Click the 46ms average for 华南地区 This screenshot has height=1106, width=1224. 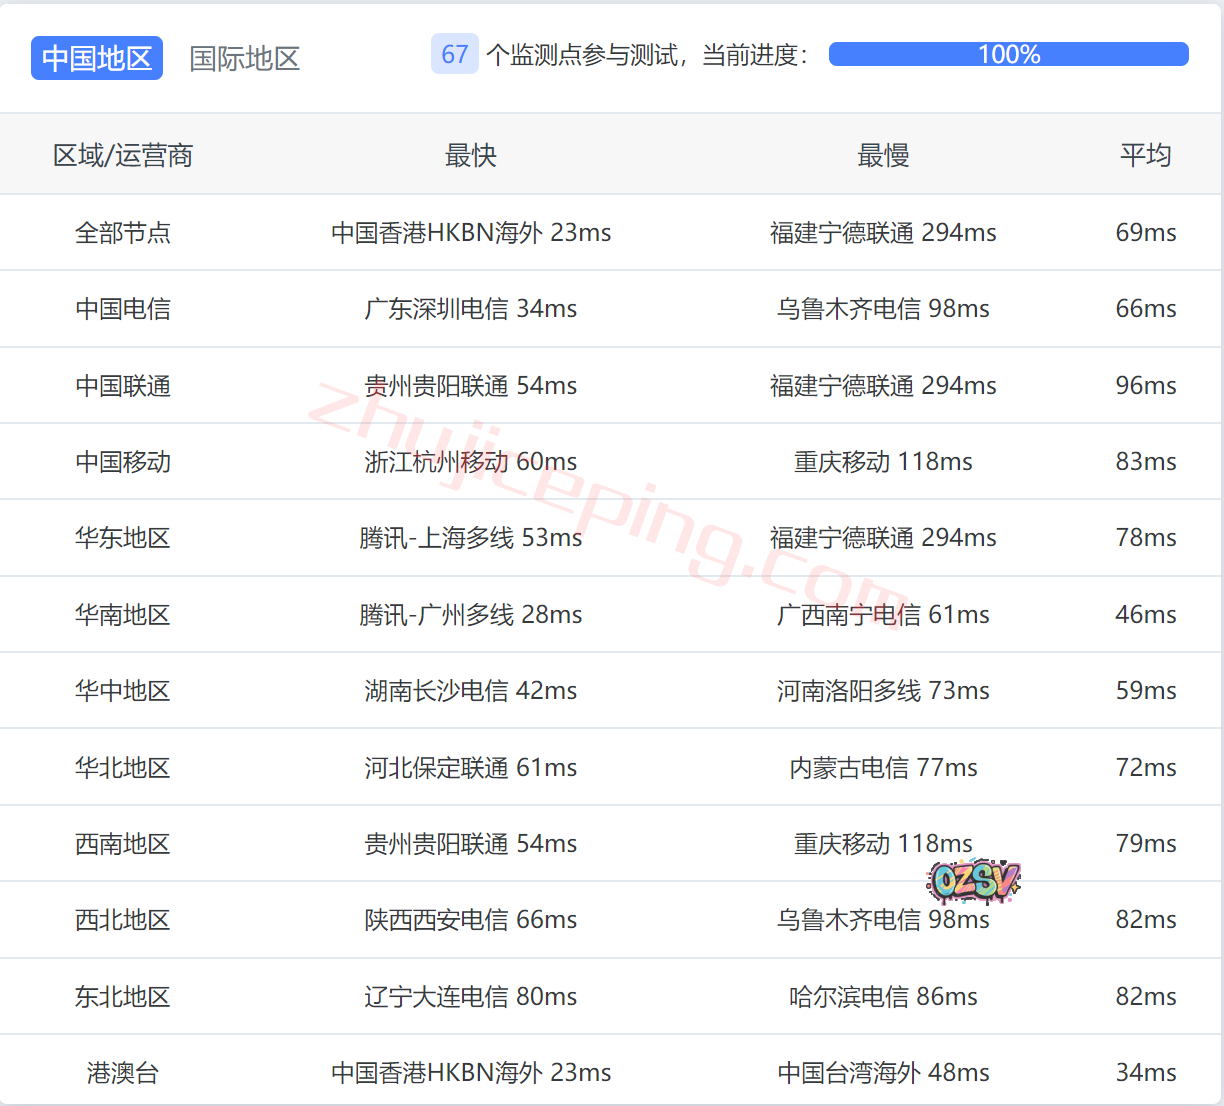pyautogui.click(x=1145, y=615)
